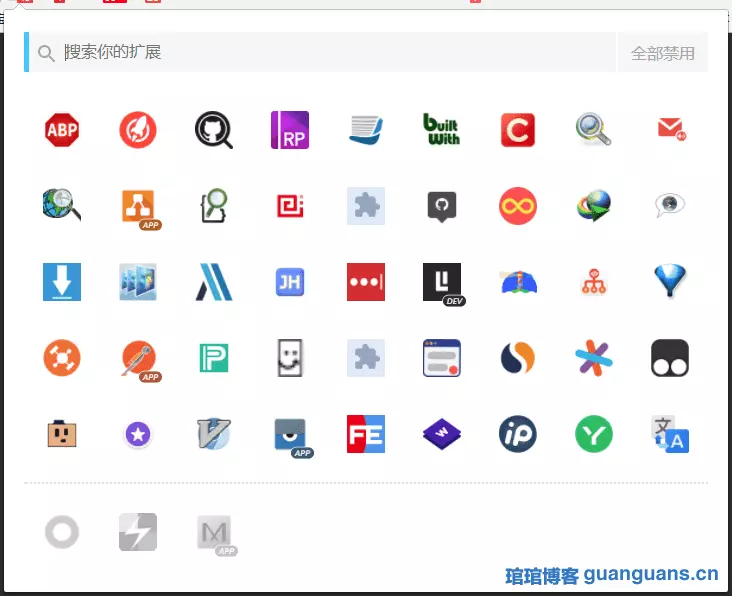
Task: Click the black Tampermonkey icon
Action: 670,358
